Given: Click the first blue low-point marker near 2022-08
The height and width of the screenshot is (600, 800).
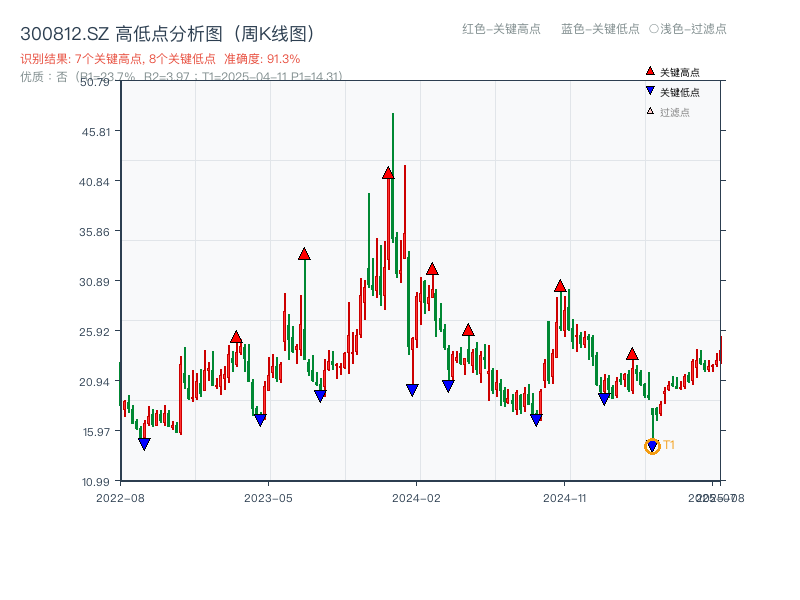Looking at the screenshot, I should click(143, 441).
